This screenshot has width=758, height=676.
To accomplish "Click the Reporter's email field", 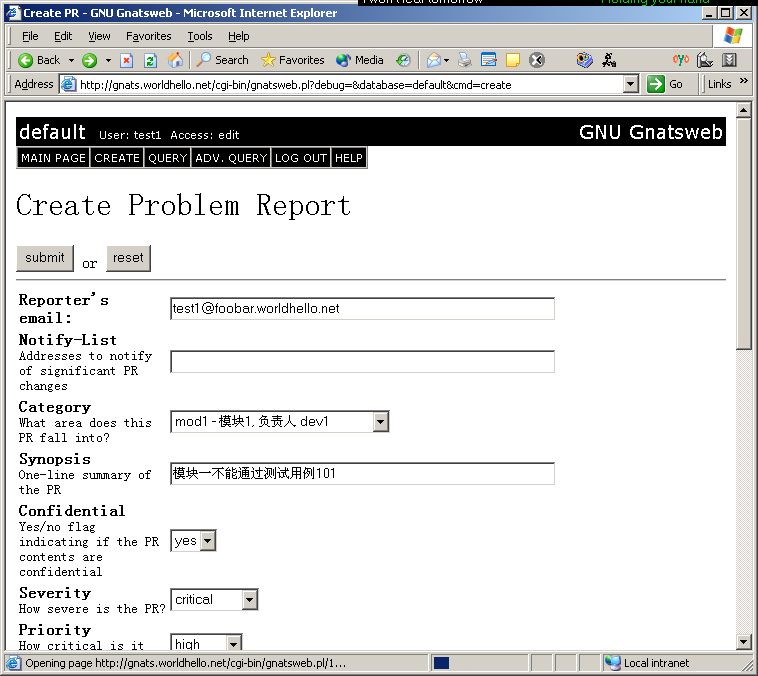I will tap(362, 309).
